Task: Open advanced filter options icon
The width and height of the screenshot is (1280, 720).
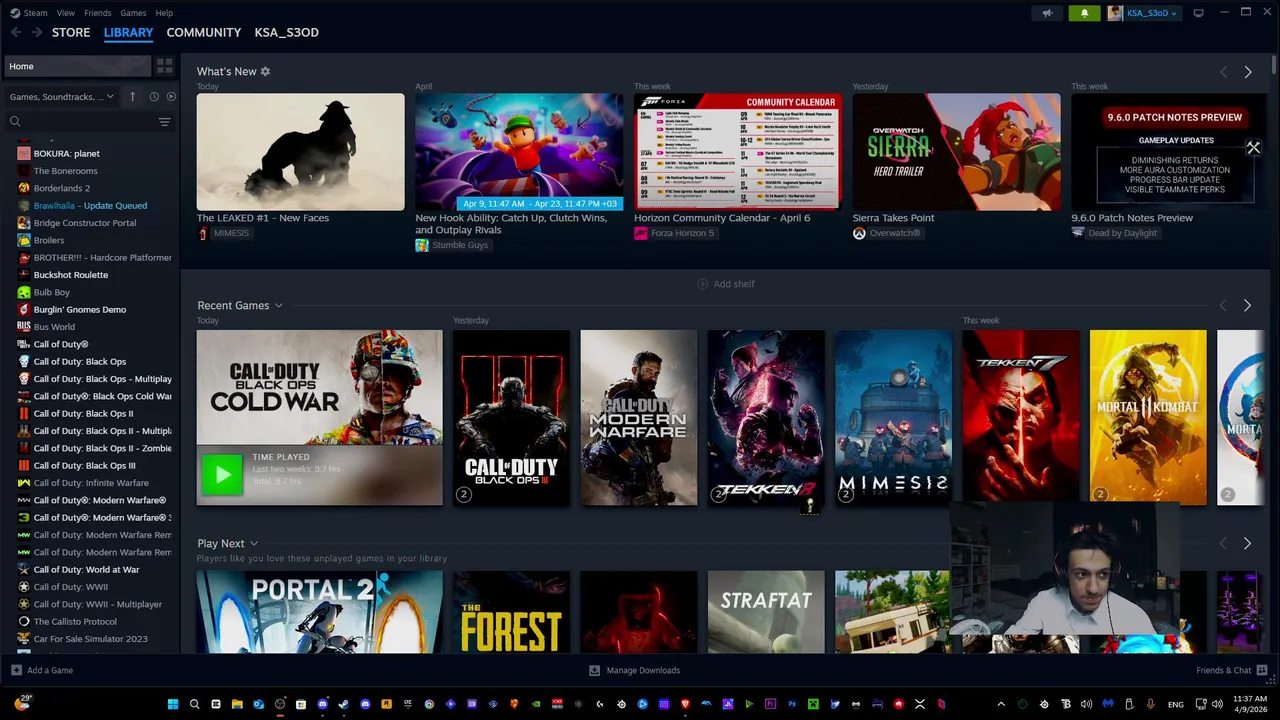Action: [x=164, y=122]
